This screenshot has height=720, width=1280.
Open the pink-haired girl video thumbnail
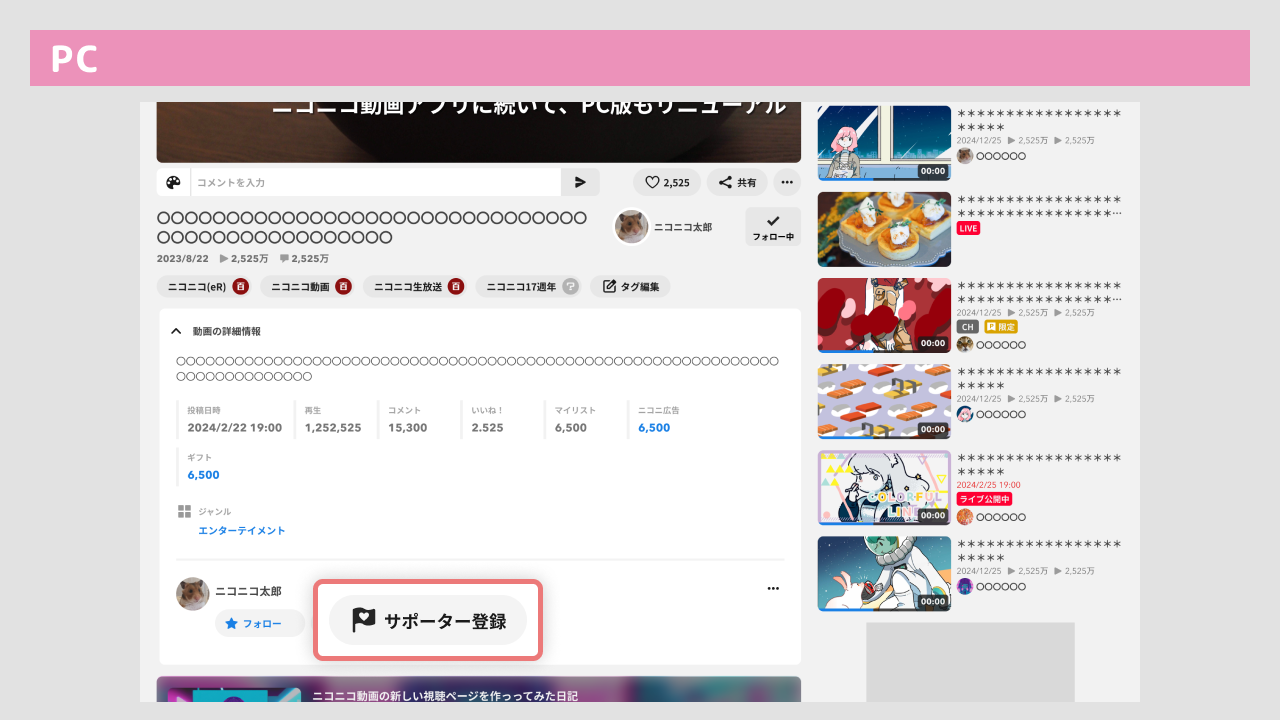884,143
